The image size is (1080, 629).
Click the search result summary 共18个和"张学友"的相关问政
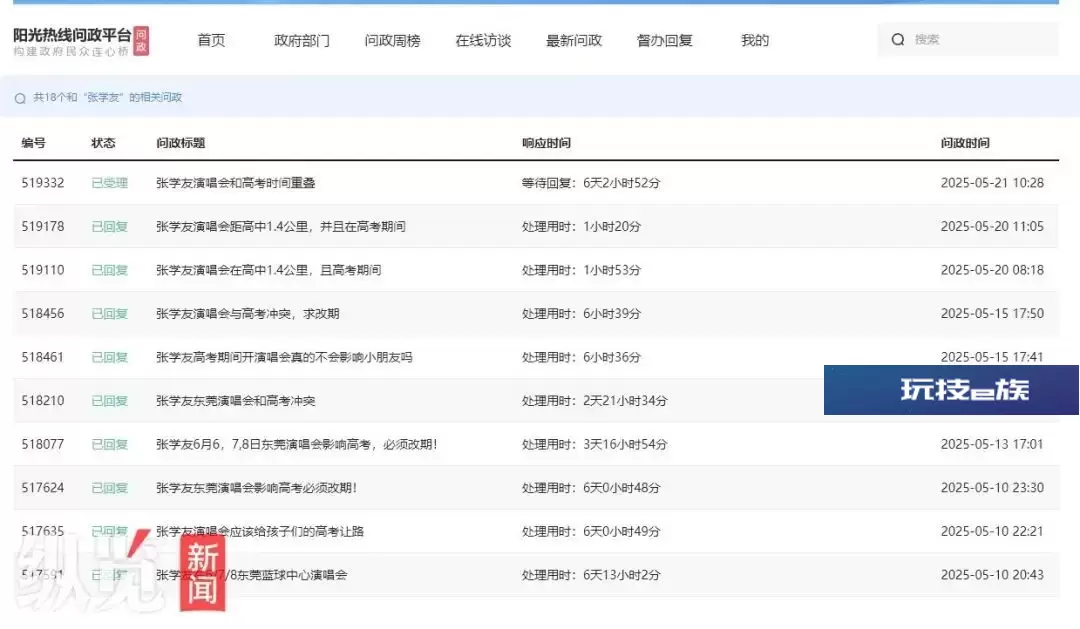[107, 97]
